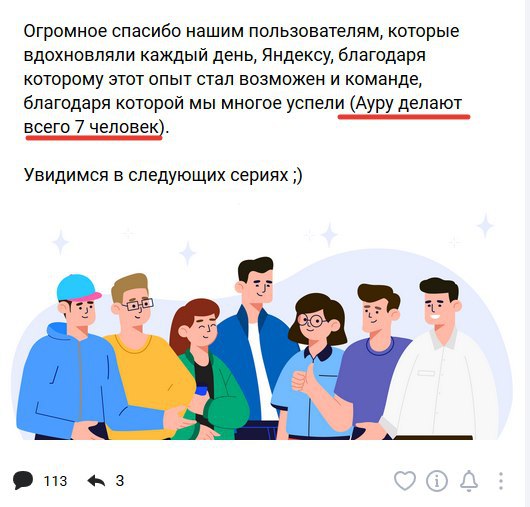Click the smiling man in the white shirt
Image resolution: width=530 pixels, height=507 pixels.
coord(443,362)
